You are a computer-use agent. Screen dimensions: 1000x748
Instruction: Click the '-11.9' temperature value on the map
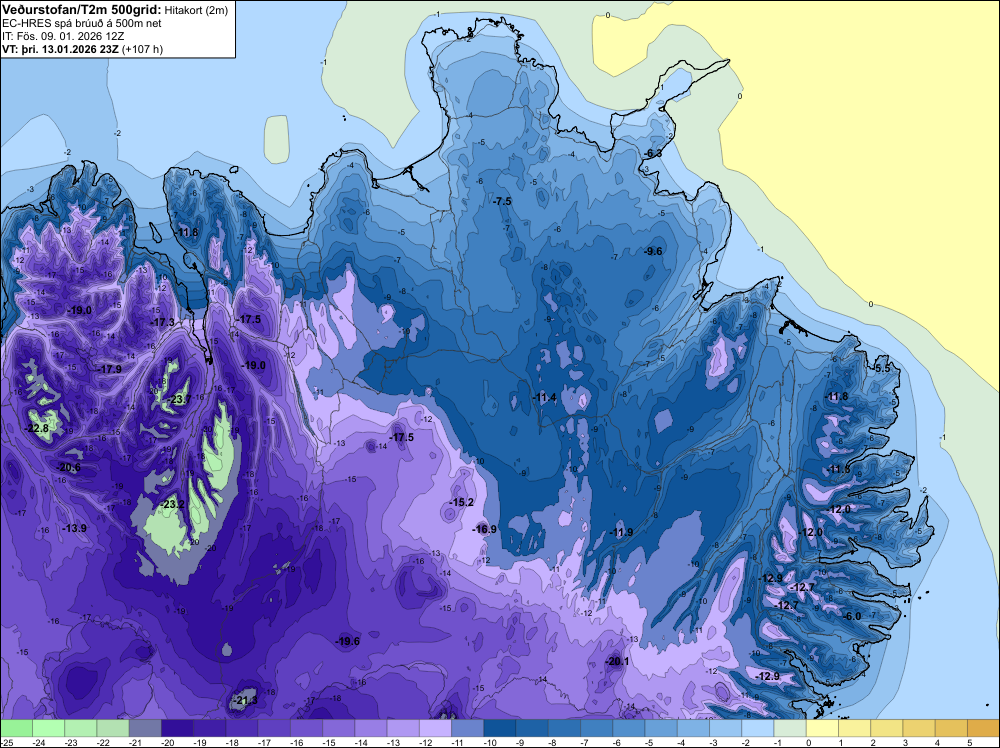(621, 532)
